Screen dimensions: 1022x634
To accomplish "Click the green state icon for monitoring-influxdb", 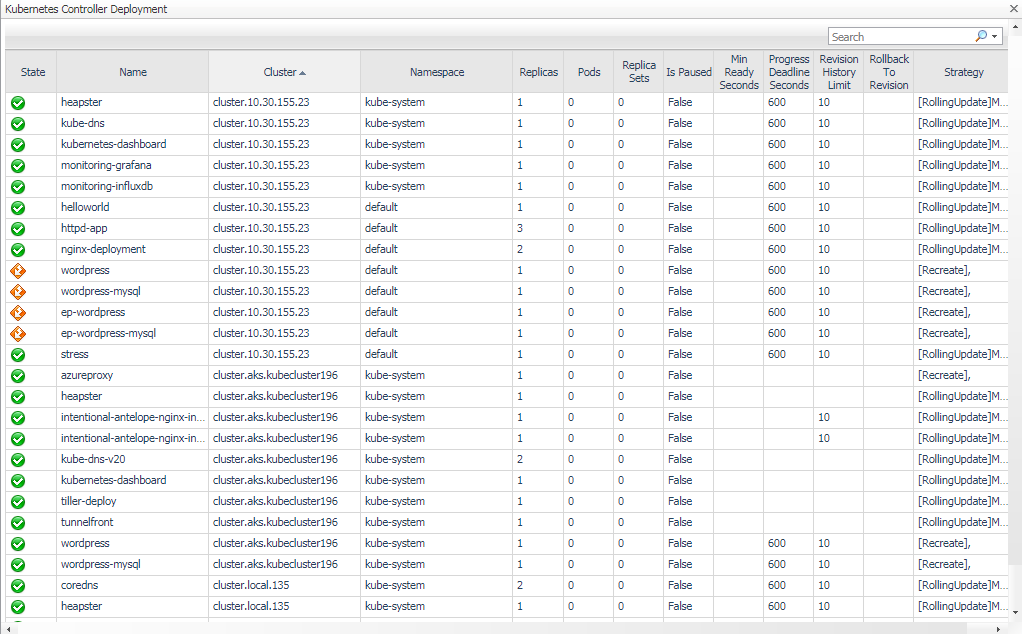I will 18,186.
